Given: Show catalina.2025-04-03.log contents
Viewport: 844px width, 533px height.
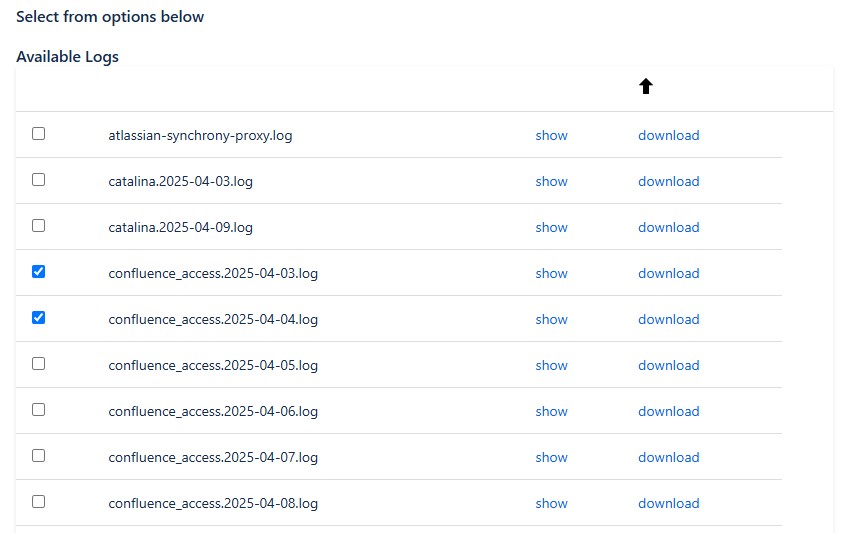Looking at the screenshot, I should pyautogui.click(x=551, y=181).
